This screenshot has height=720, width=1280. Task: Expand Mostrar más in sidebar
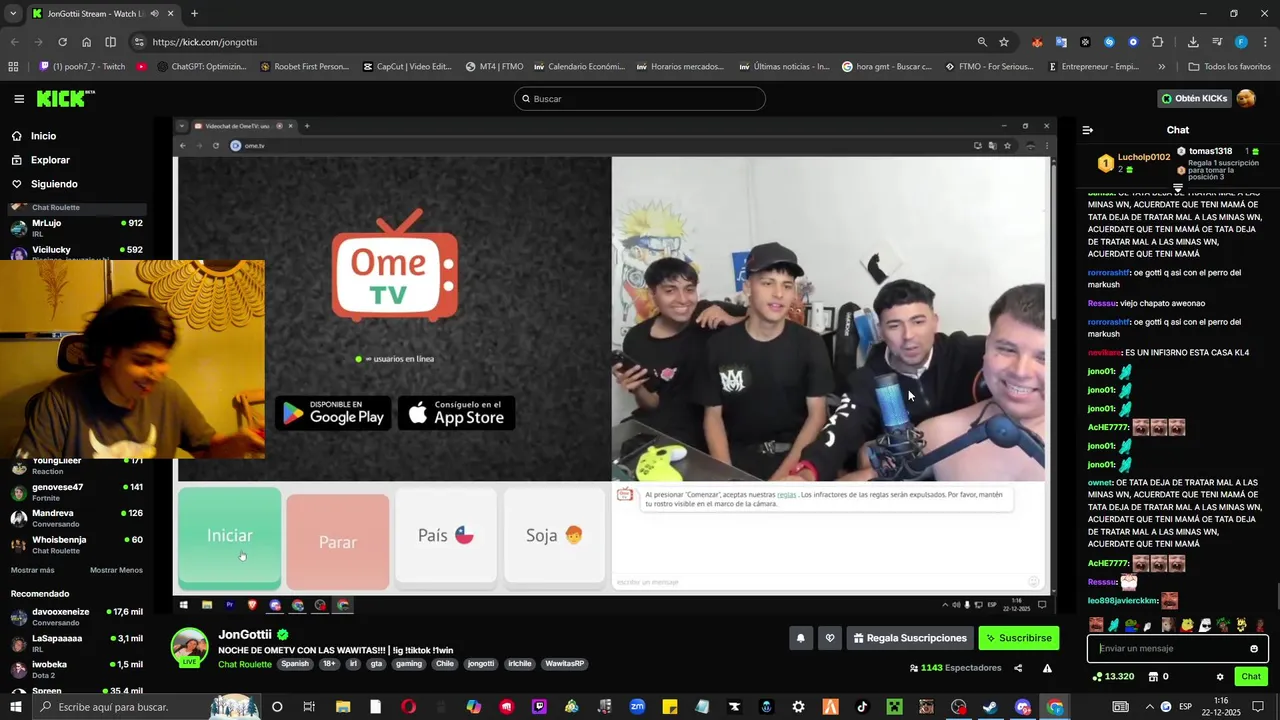32,570
